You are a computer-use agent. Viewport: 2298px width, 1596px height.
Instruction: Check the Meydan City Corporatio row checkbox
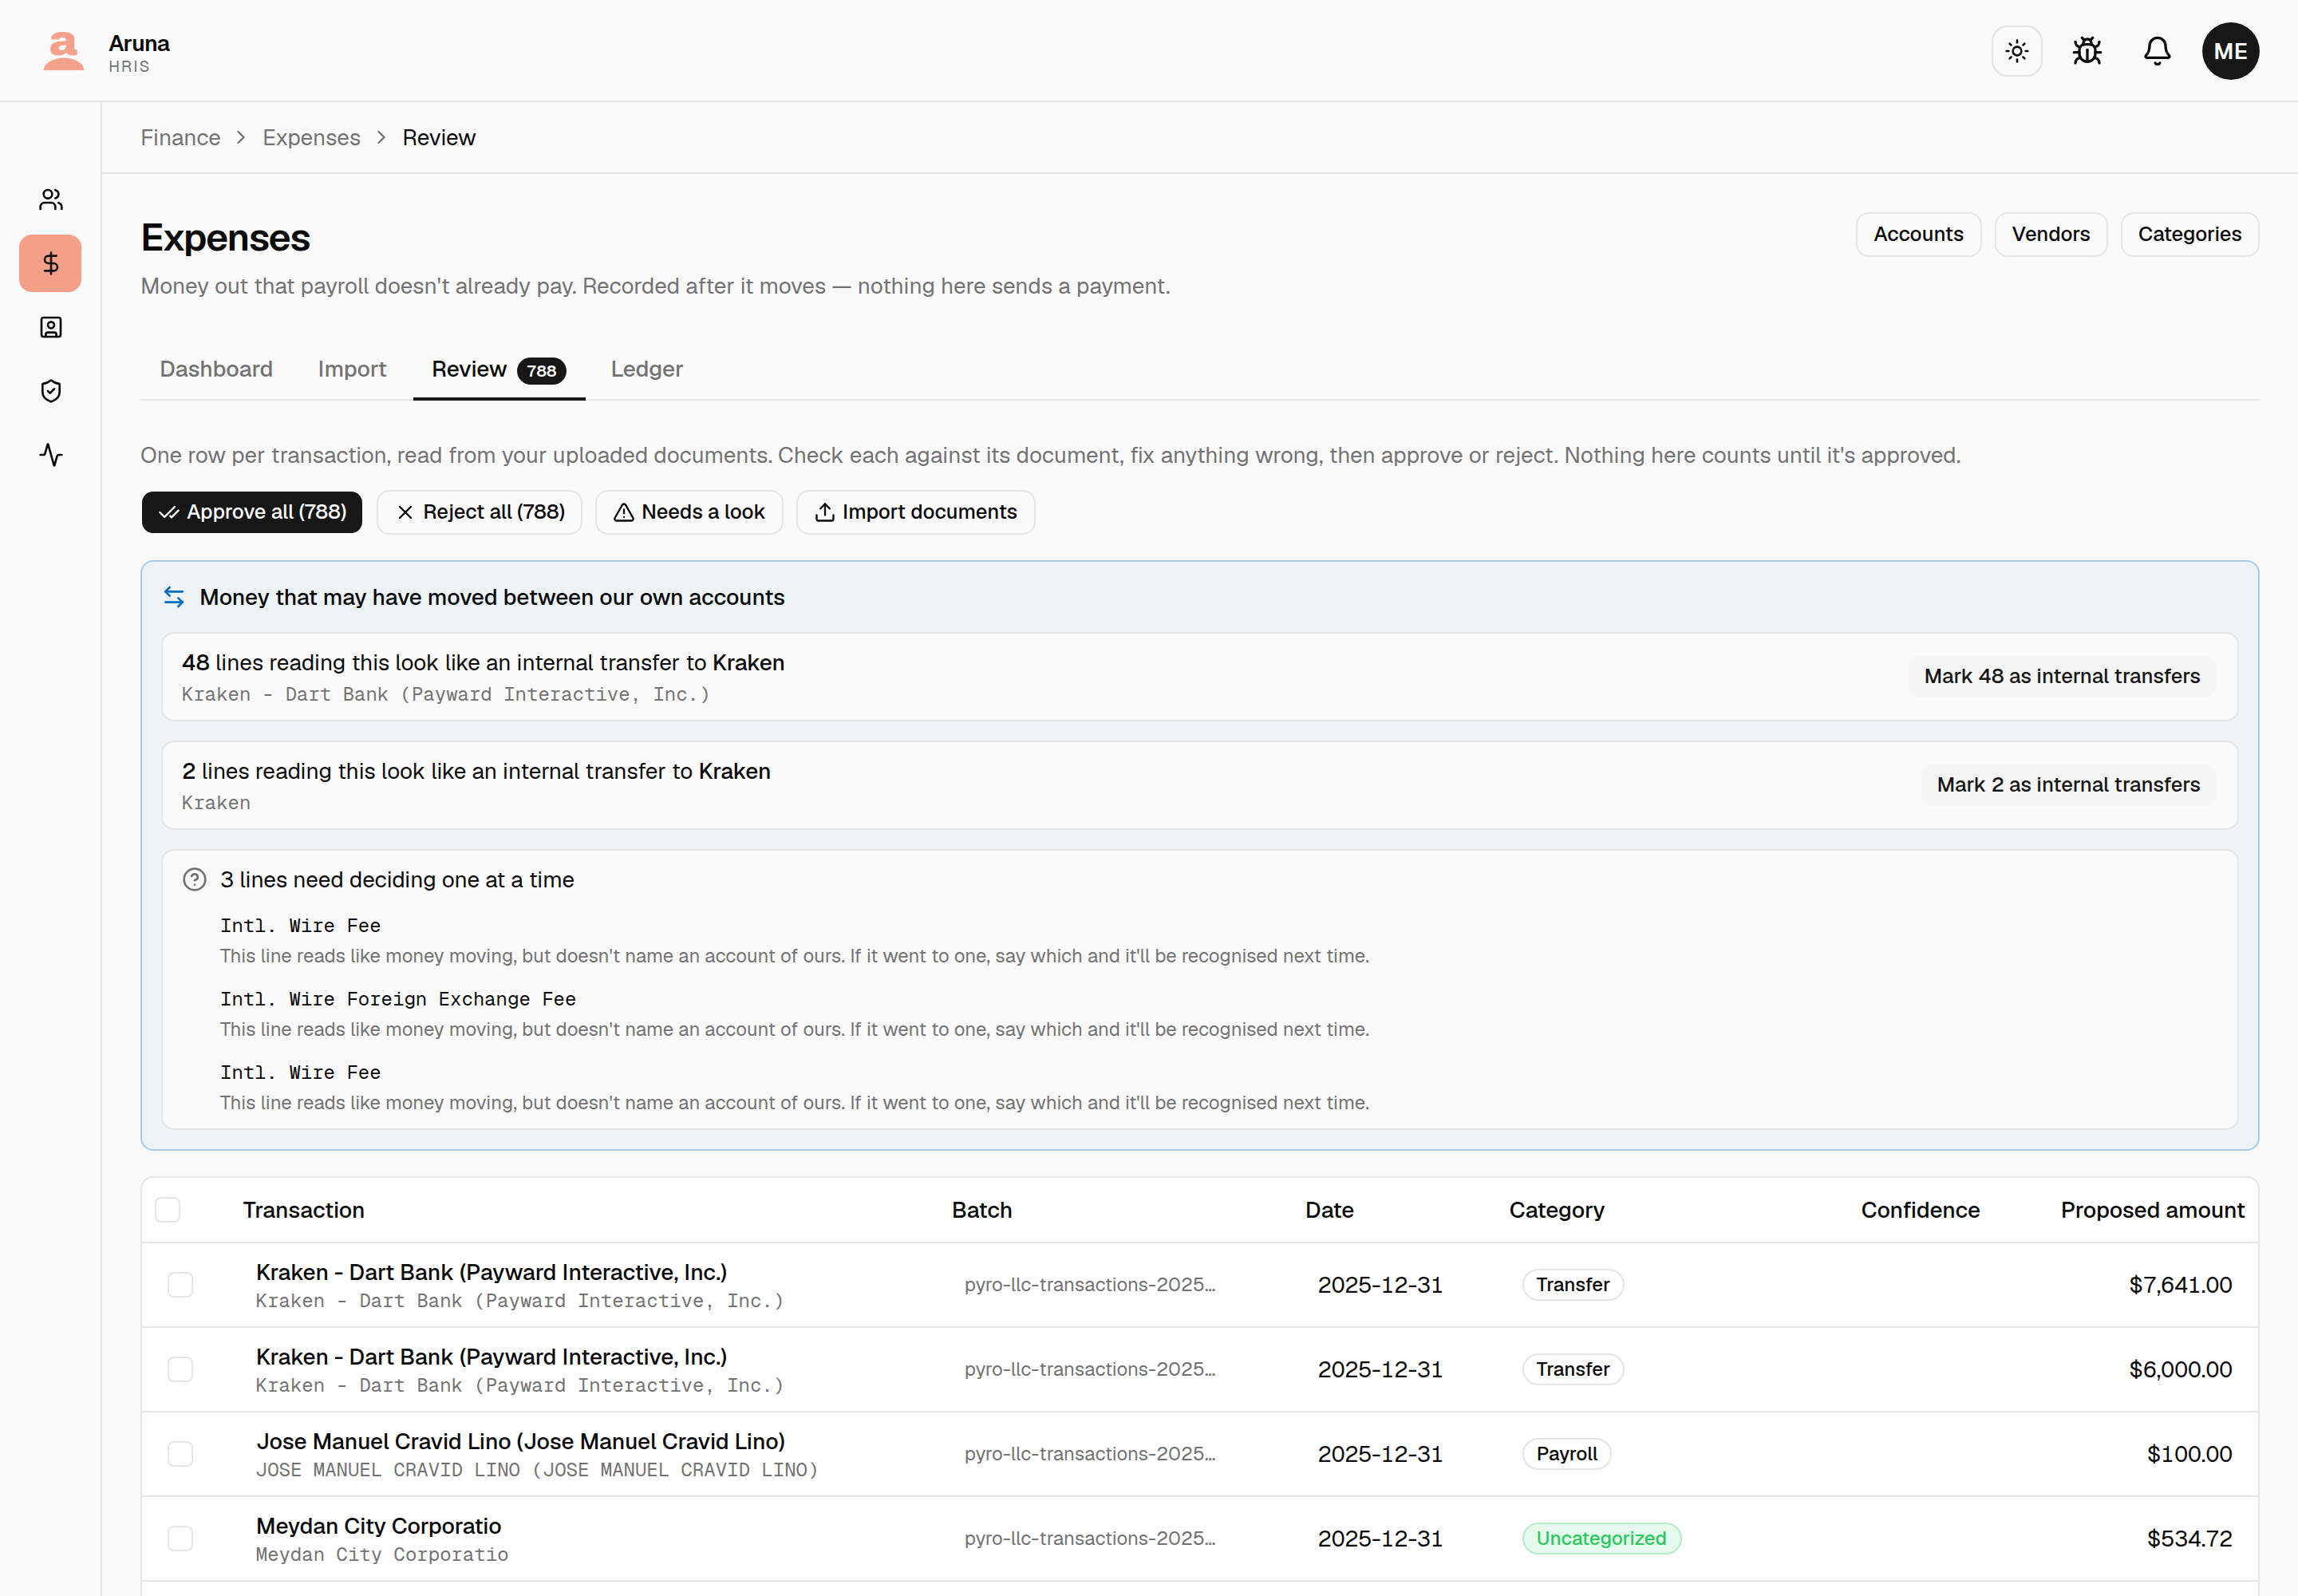[180, 1538]
